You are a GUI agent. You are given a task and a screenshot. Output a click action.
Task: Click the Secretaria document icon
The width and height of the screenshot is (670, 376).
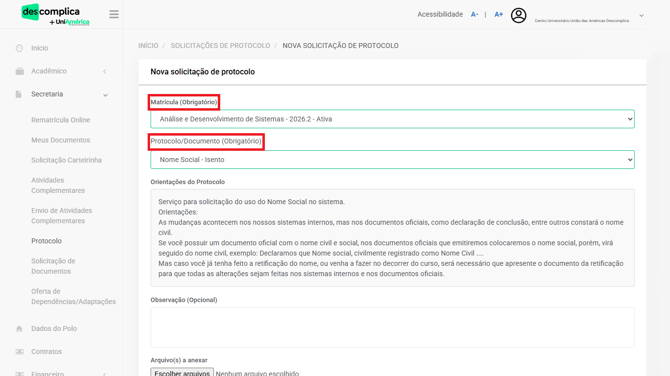[x=18, y=94]
